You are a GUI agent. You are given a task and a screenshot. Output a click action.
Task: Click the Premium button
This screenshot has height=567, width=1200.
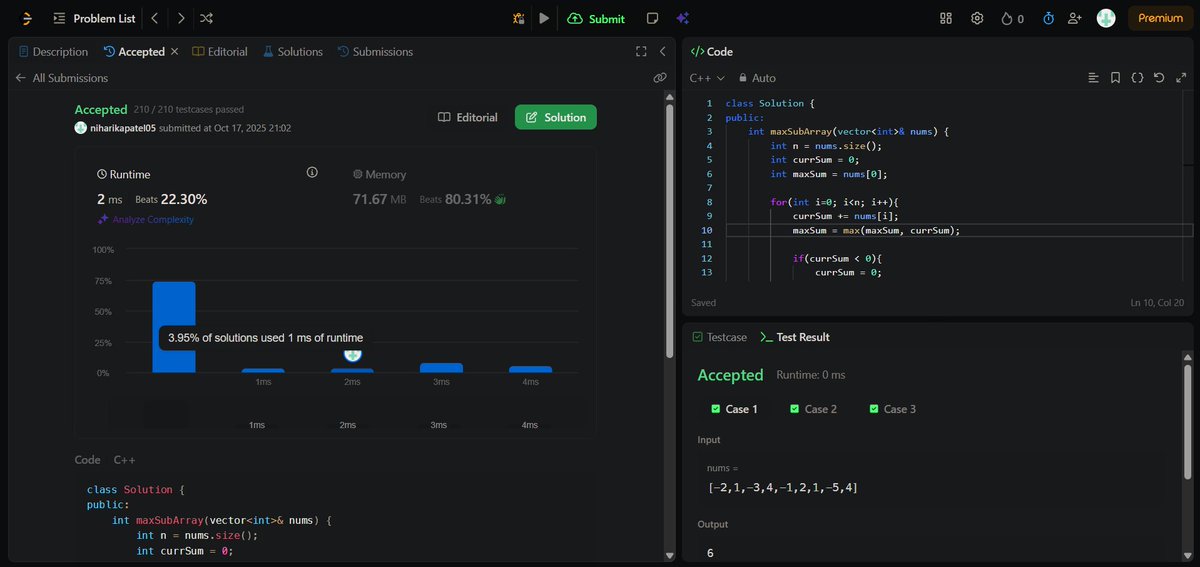[1160, 18]
